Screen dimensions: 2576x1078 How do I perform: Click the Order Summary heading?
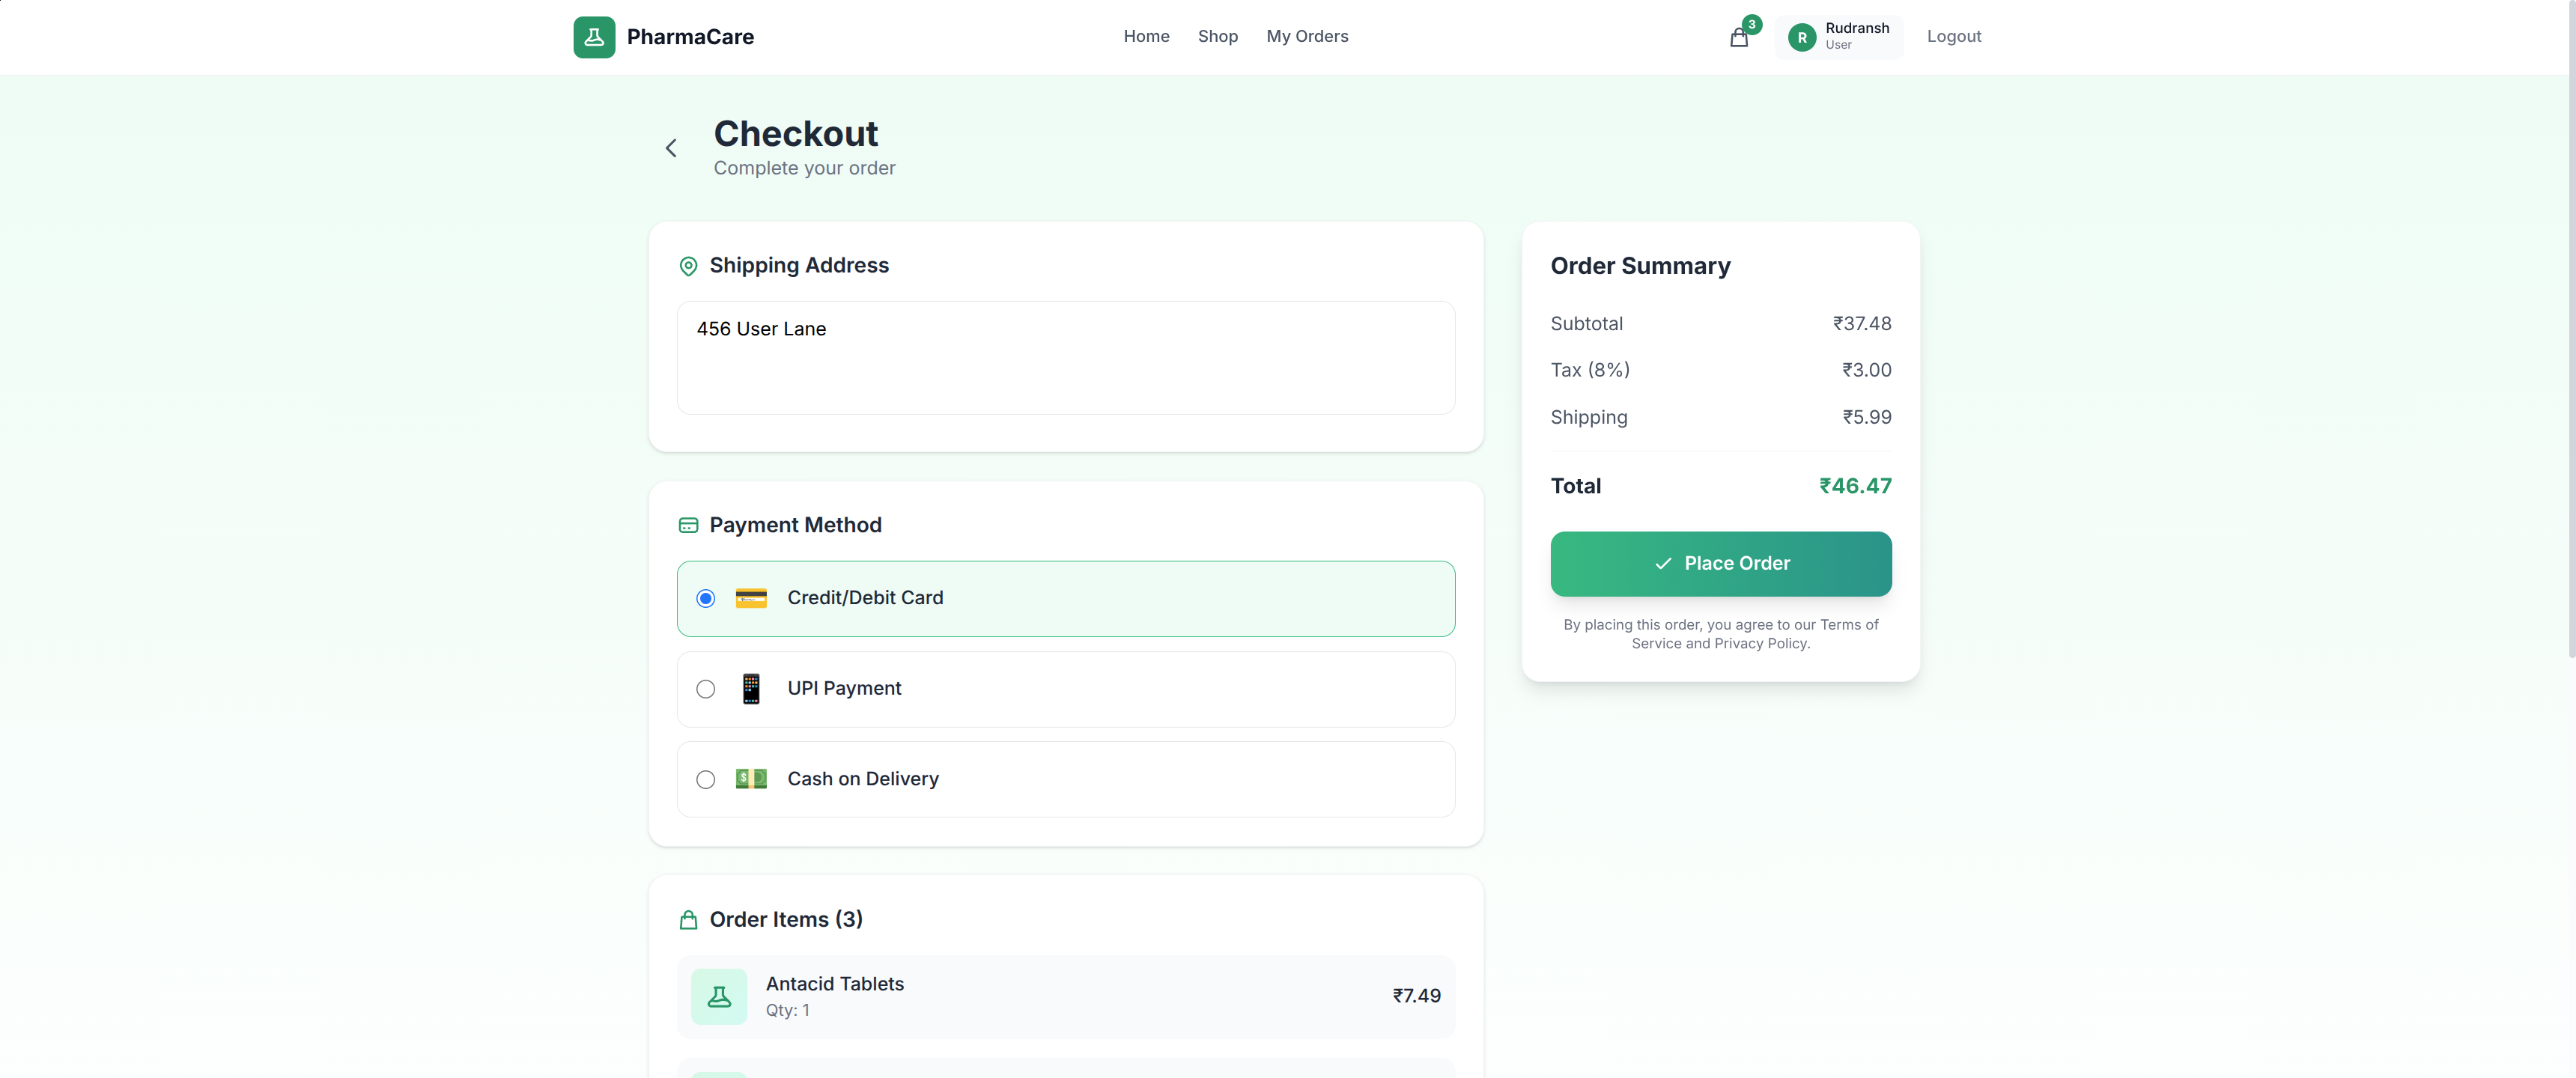[x=1640, y=266]
